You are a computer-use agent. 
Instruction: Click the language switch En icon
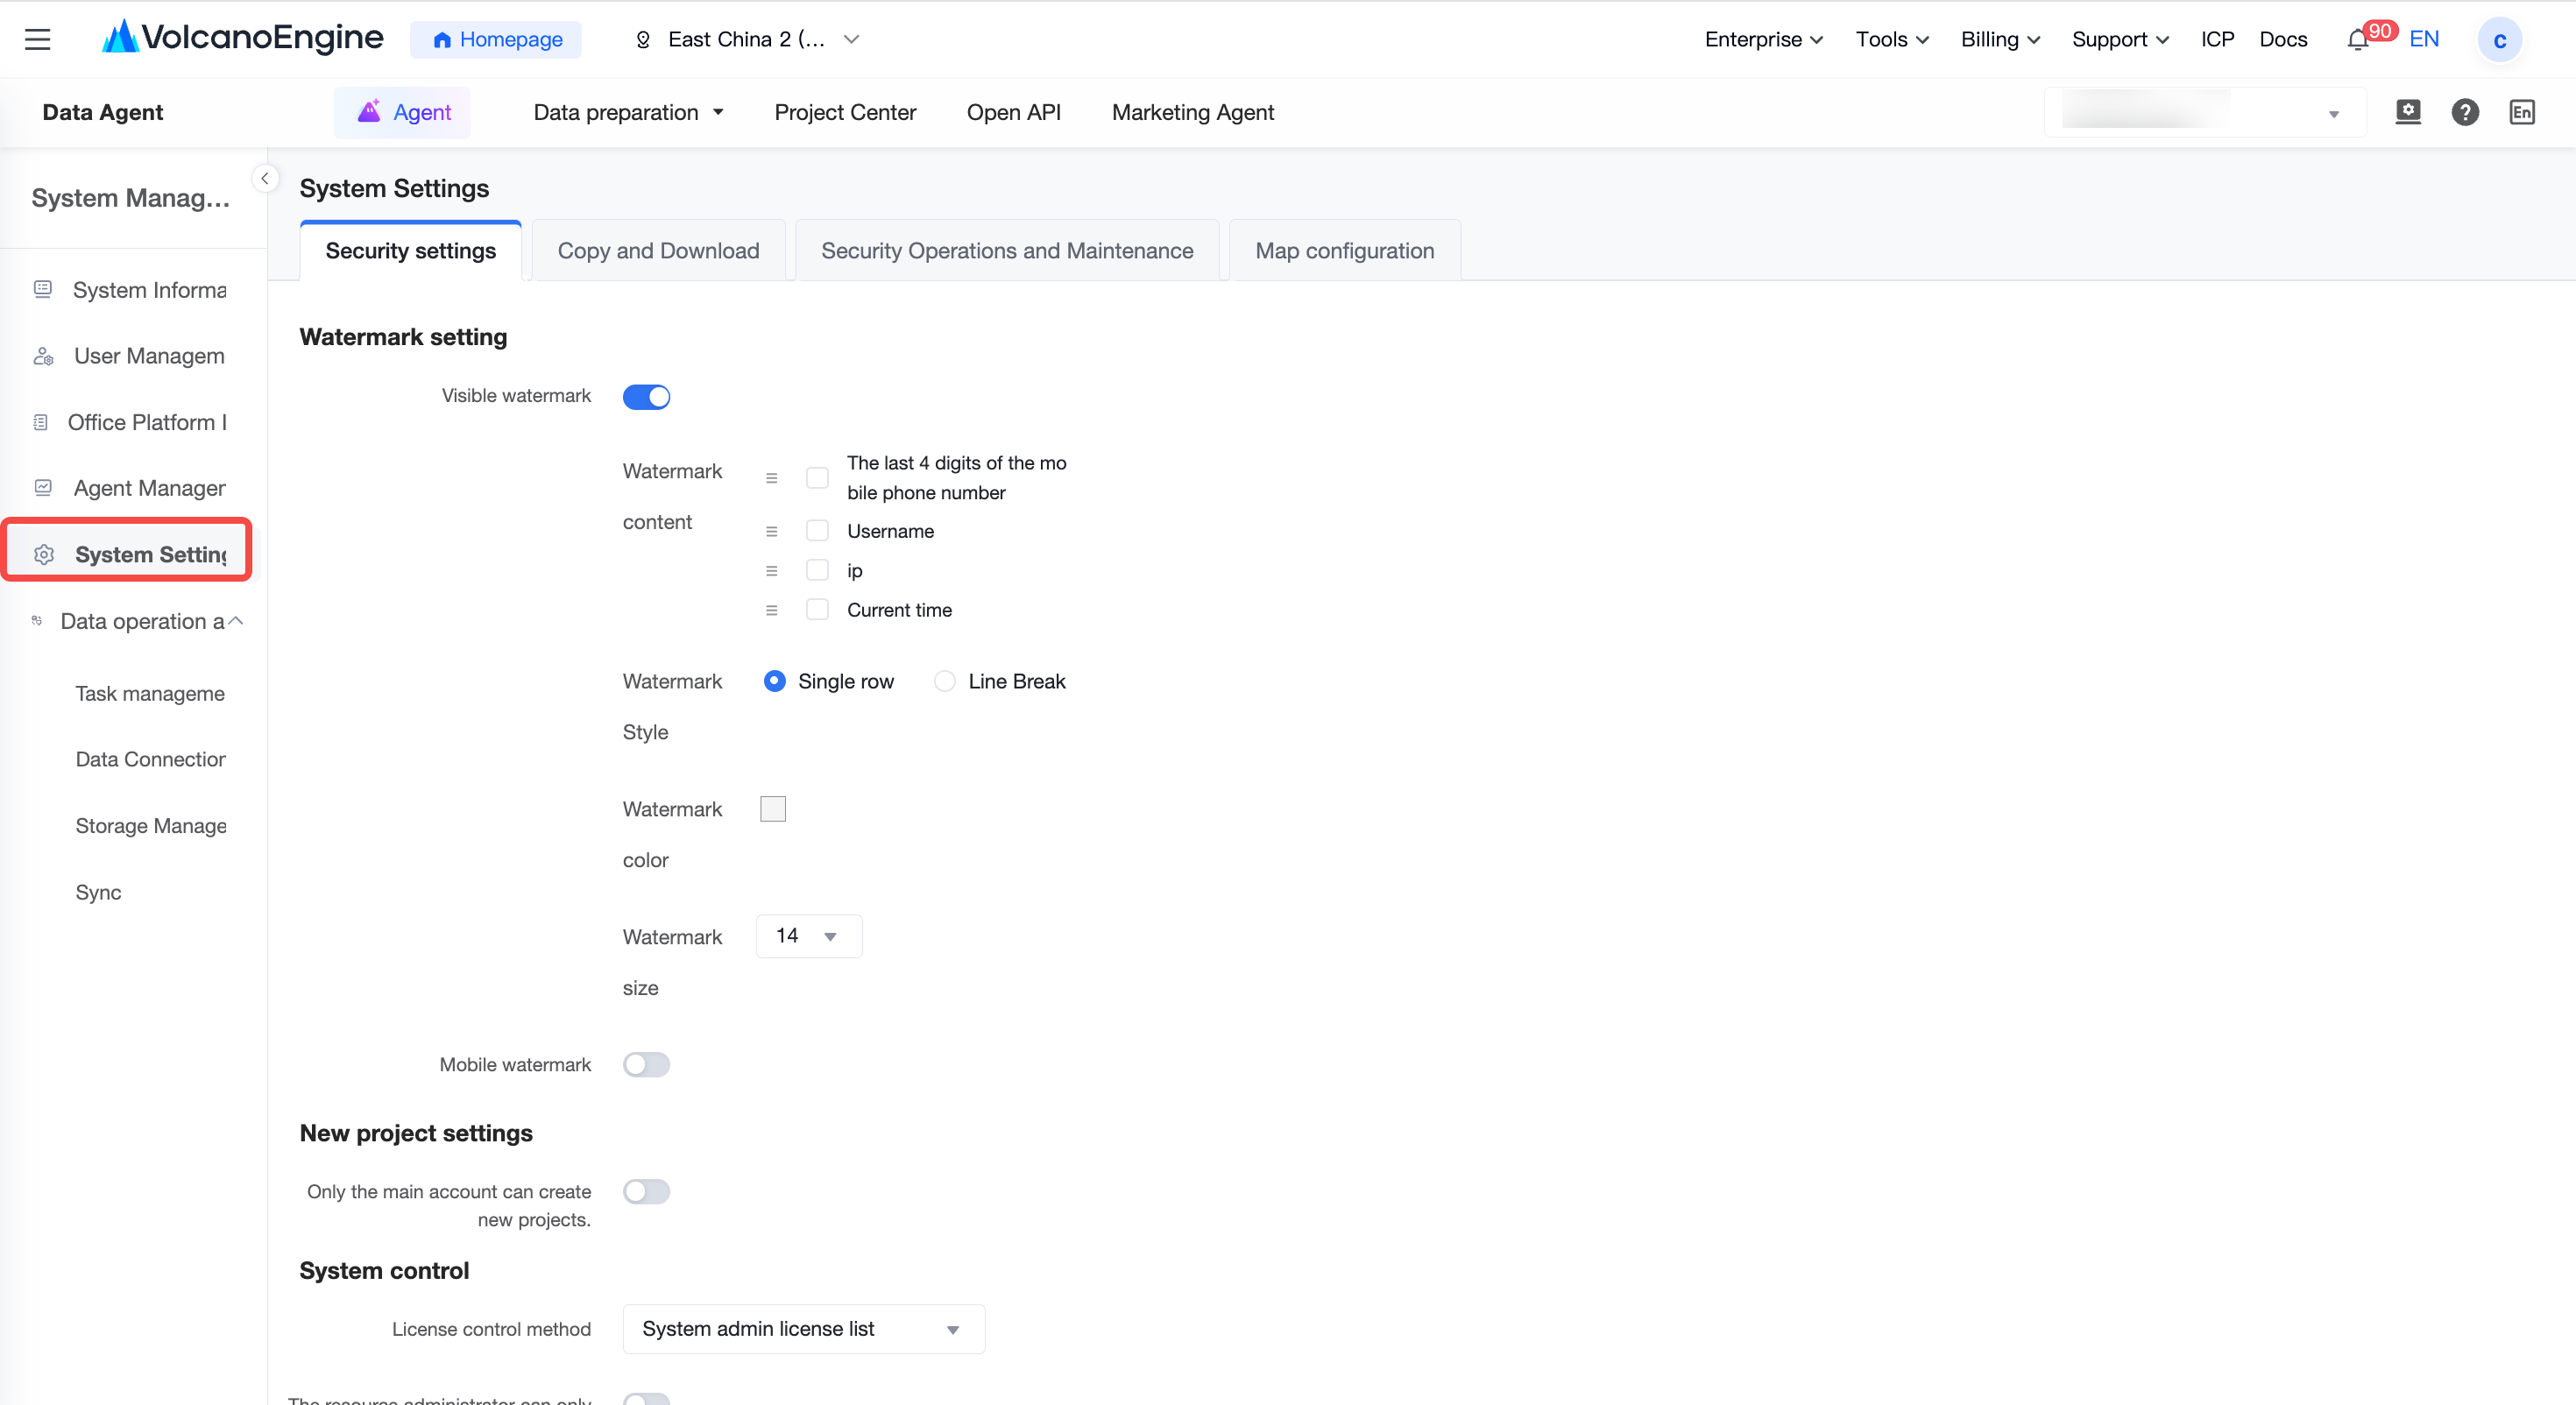tap(2522, 112)
